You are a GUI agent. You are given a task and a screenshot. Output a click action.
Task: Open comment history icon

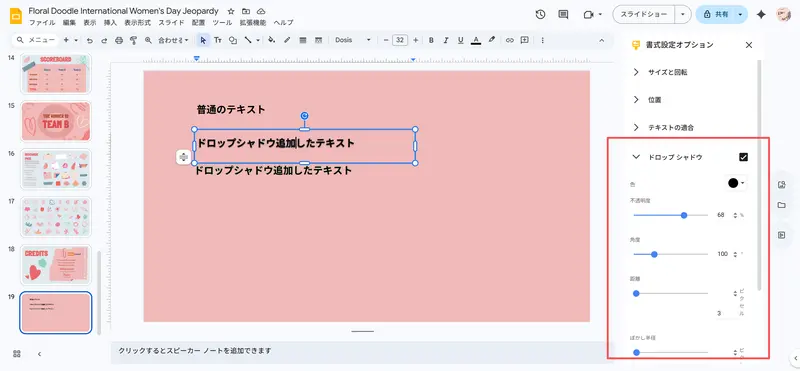563,15
